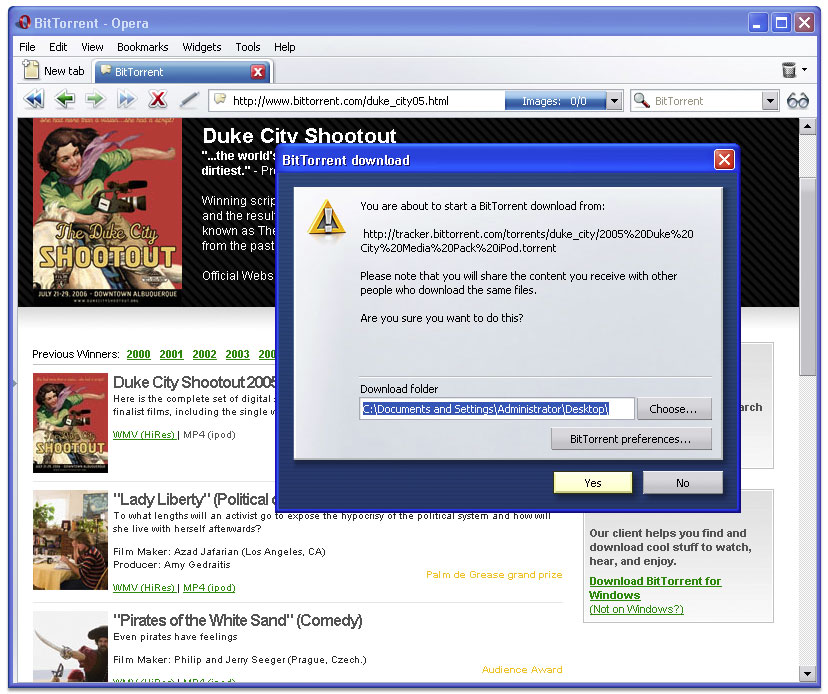
Task: Click the New tab button
Action: pos(54,71)
